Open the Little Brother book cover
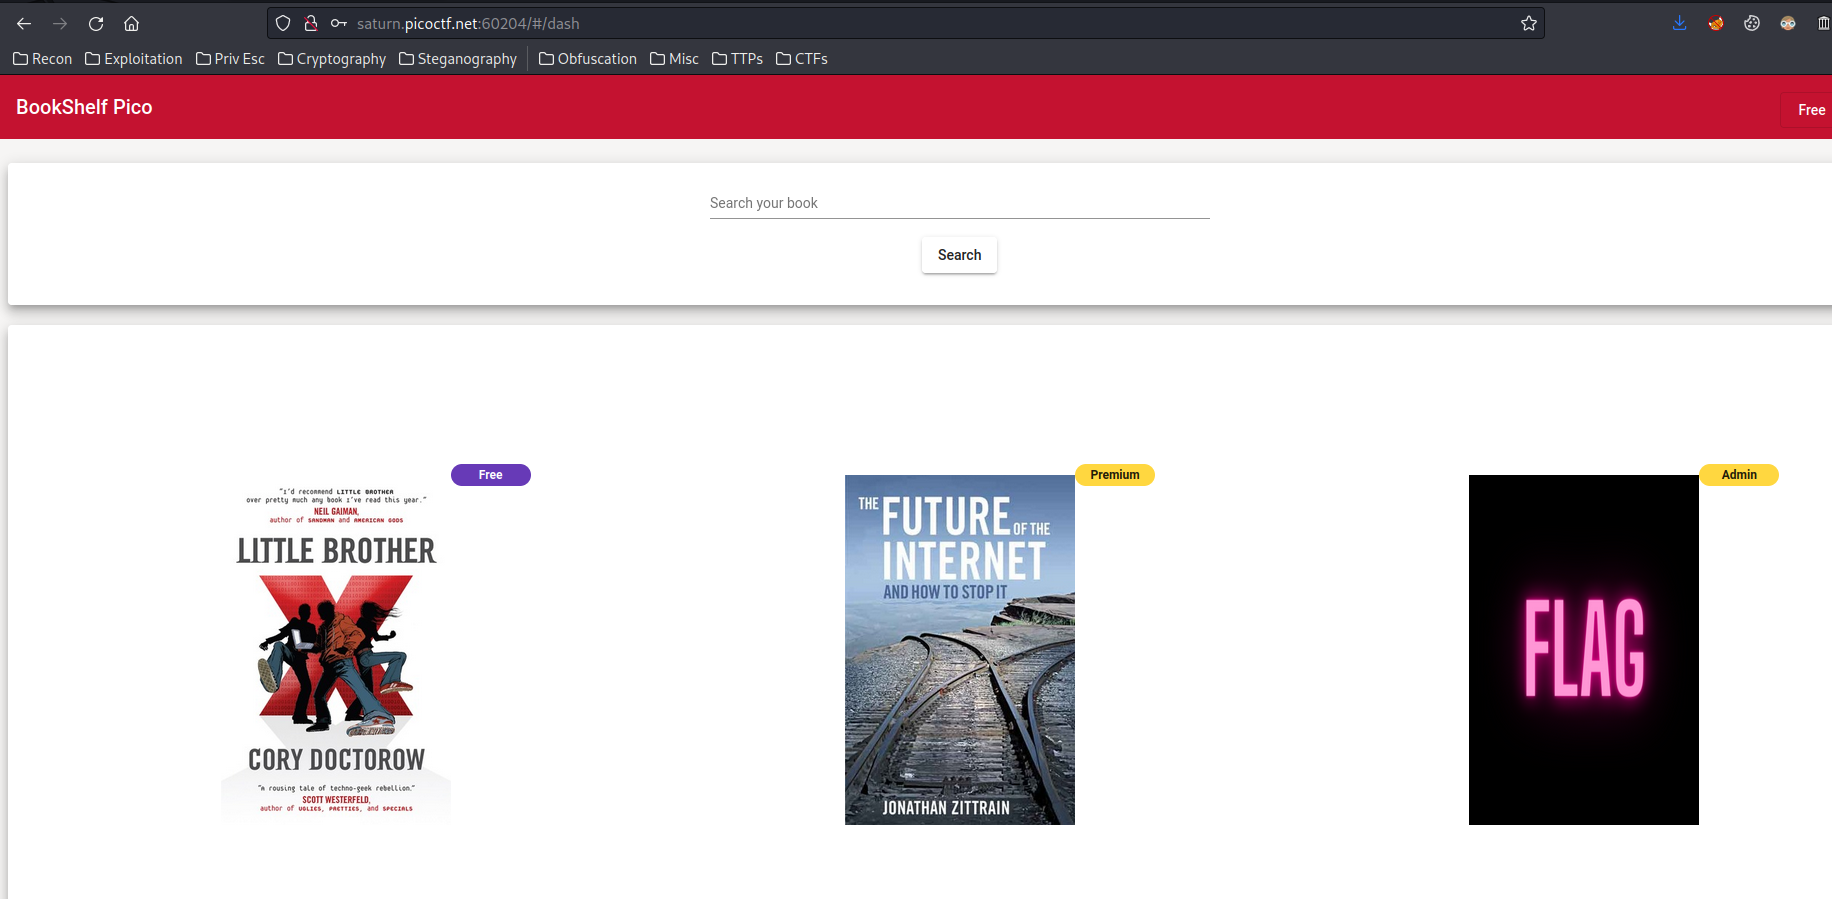Image resolution: width=1832 pixels, height=899 pixels. 336,650
